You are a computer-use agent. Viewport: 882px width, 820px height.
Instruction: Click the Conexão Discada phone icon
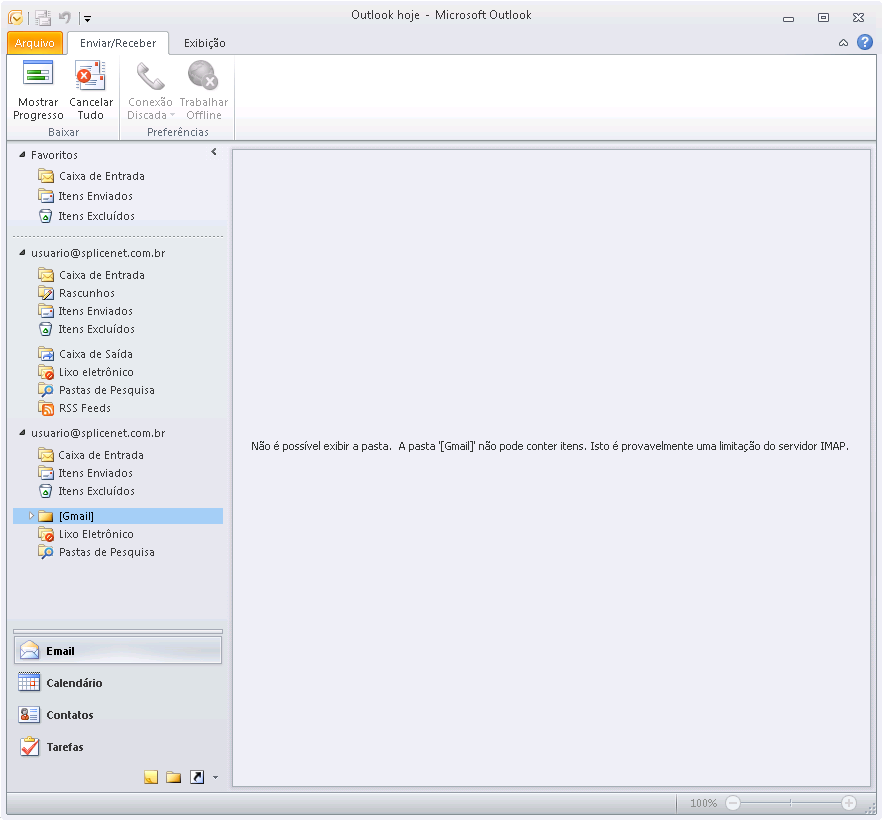150,75
